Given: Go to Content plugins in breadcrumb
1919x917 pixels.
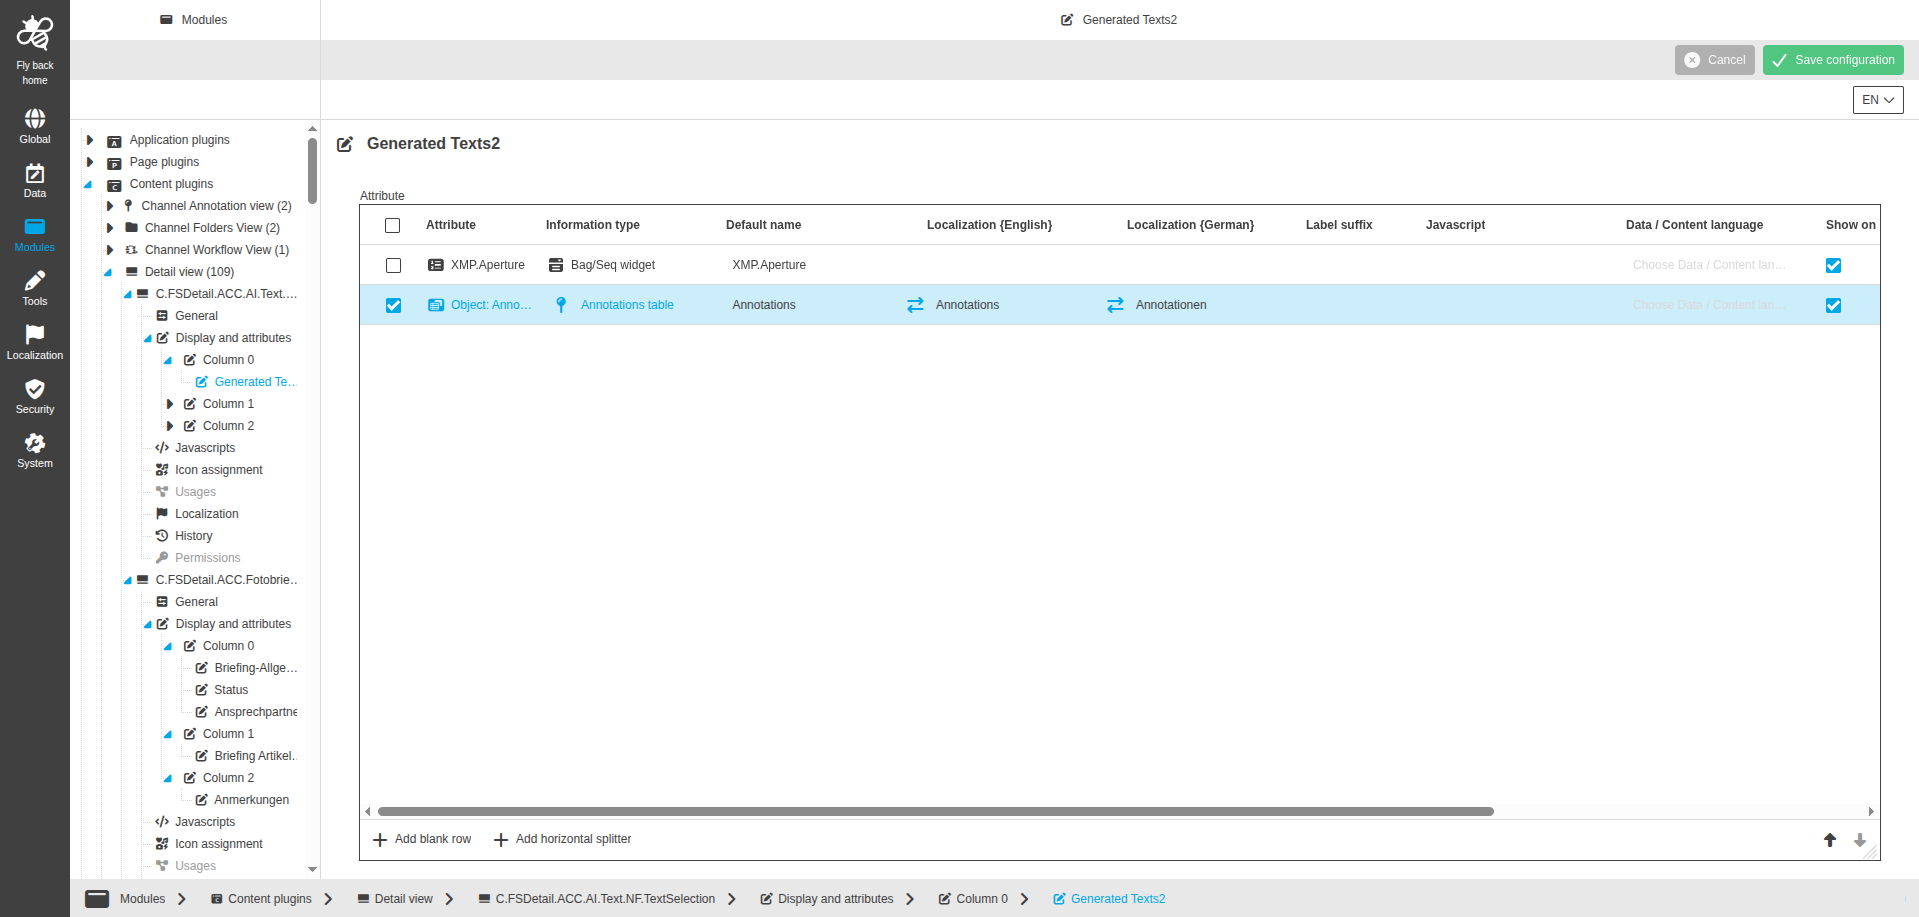Looking at the screenshot, I should click(260, 899).
